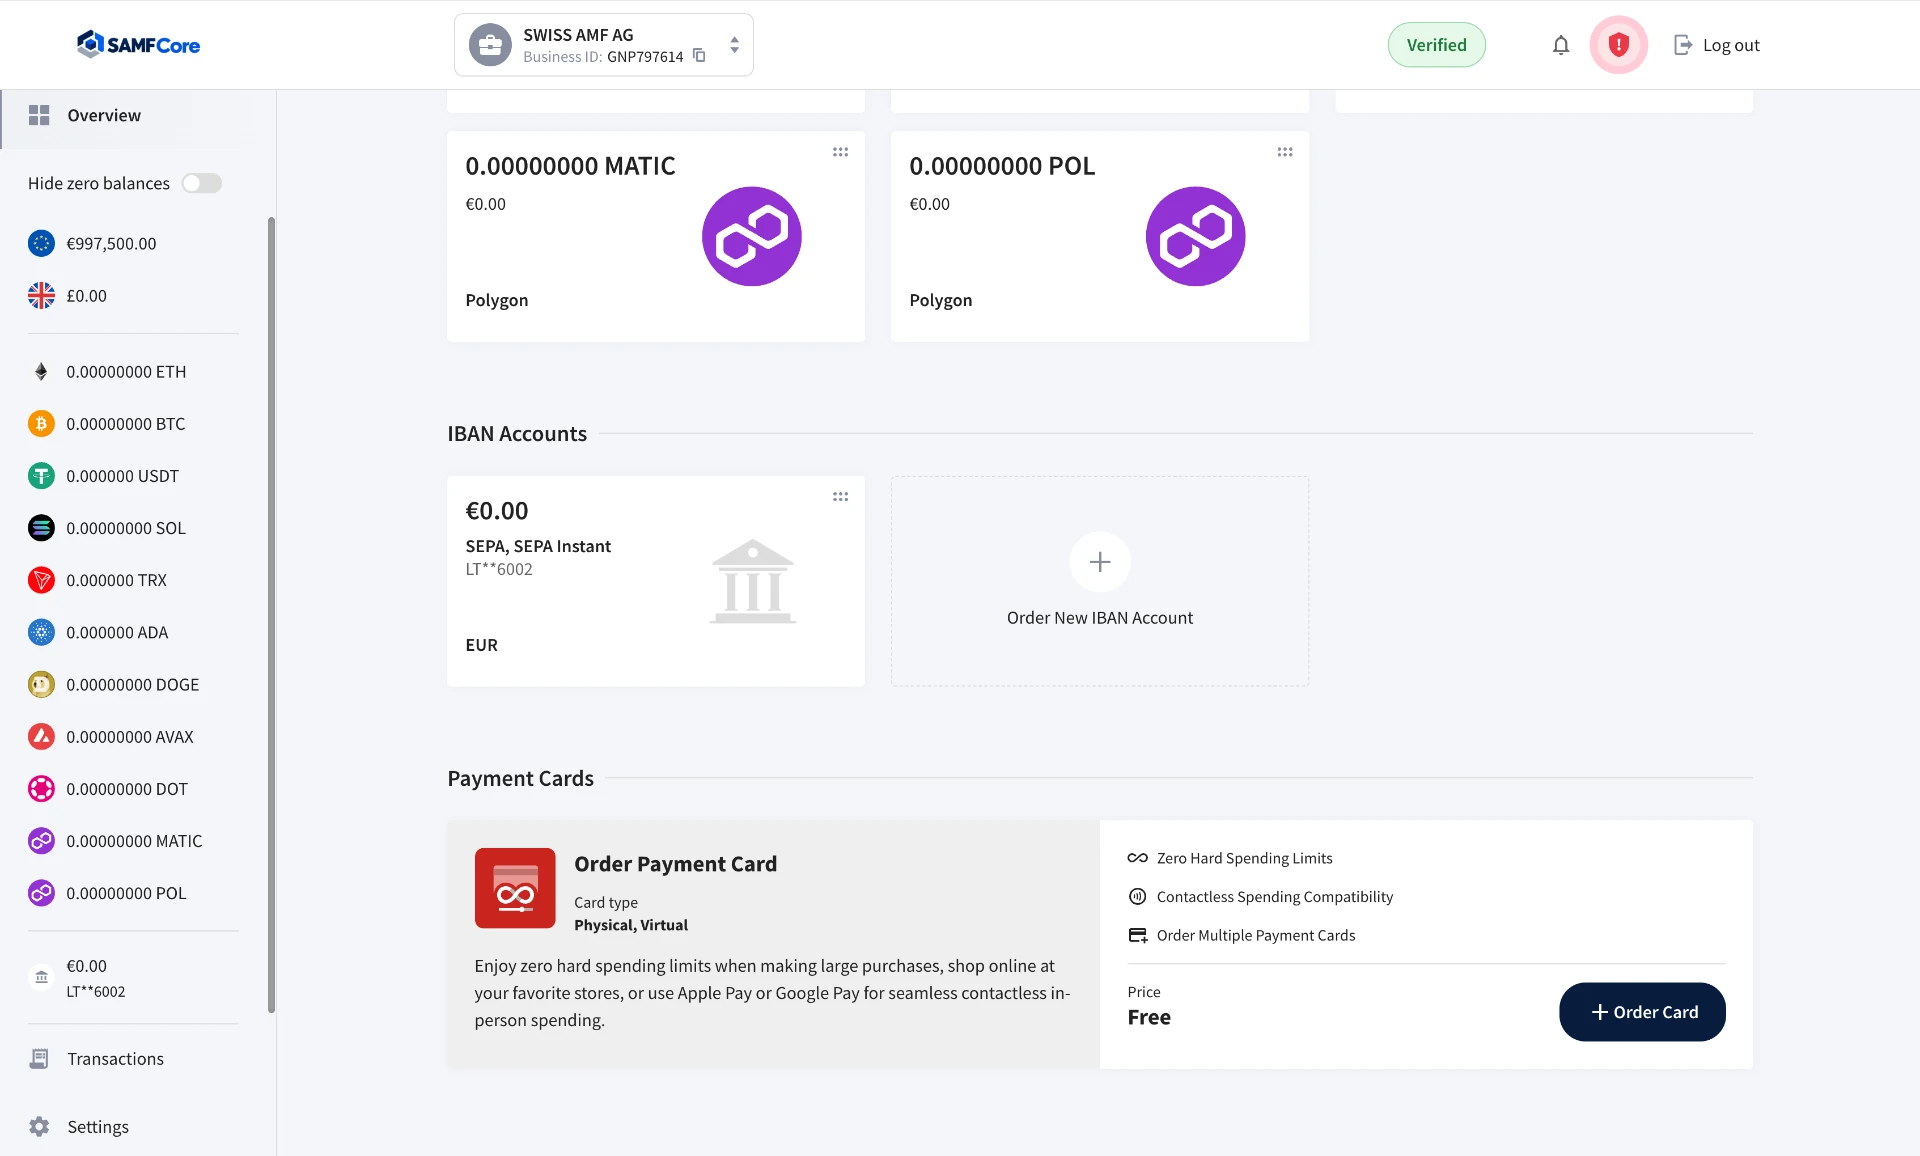Click the red security alert shield icon
This screenshot has height=1156, width=1920.
[1618, 45]
